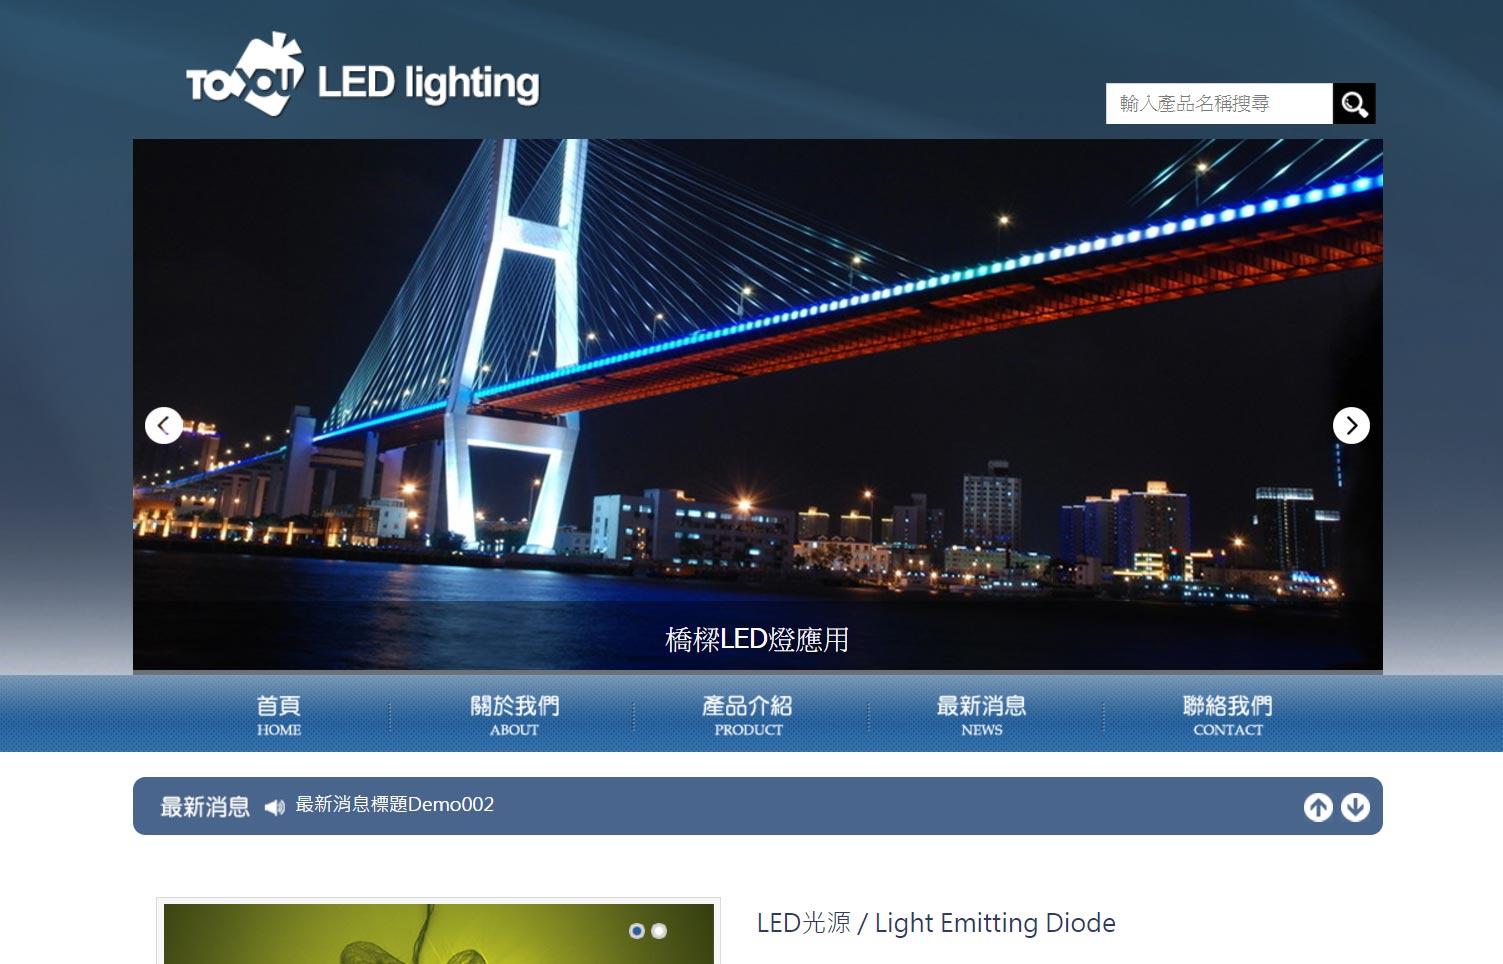This screenshot has height=964, width=1503.
Task: Click the 橋樑LED燈應用 banner caption
Action: click(x=757, y=640)
